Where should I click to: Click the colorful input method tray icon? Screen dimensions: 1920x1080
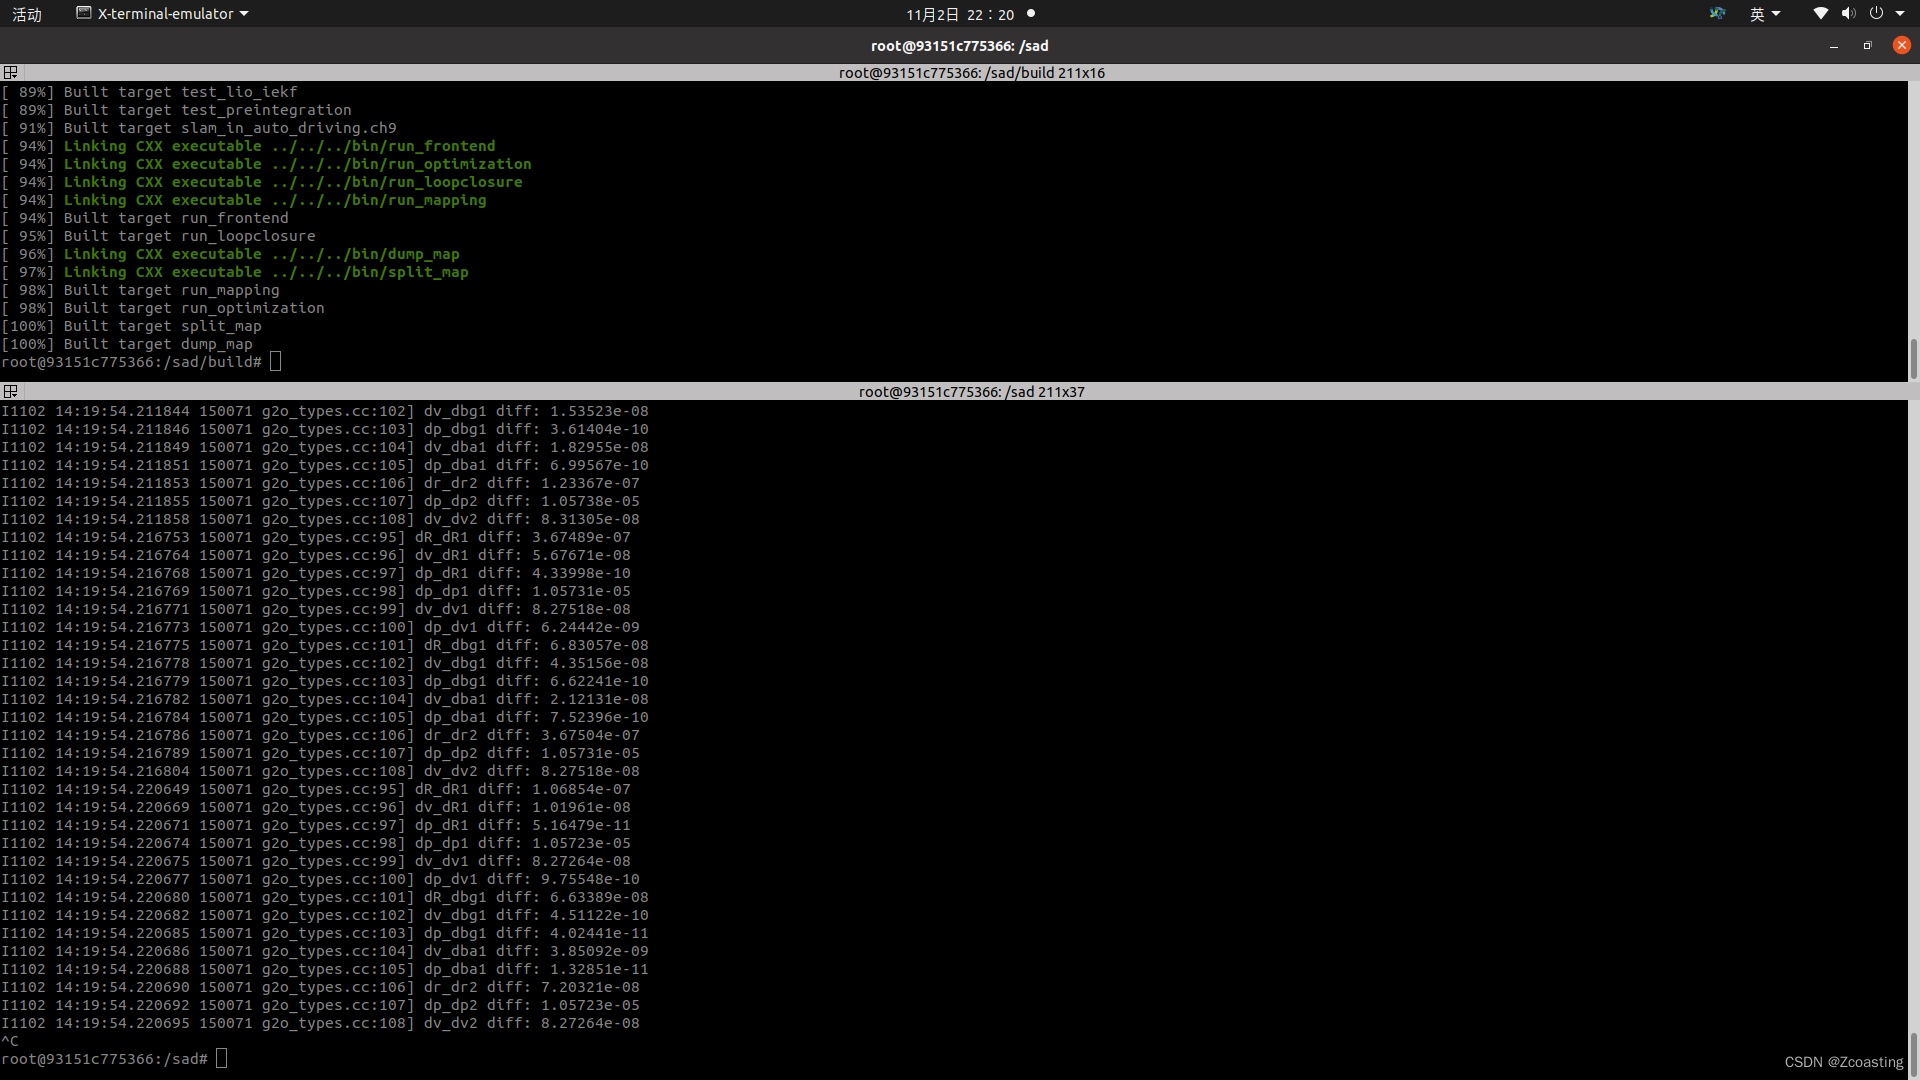coord(1717,14)
